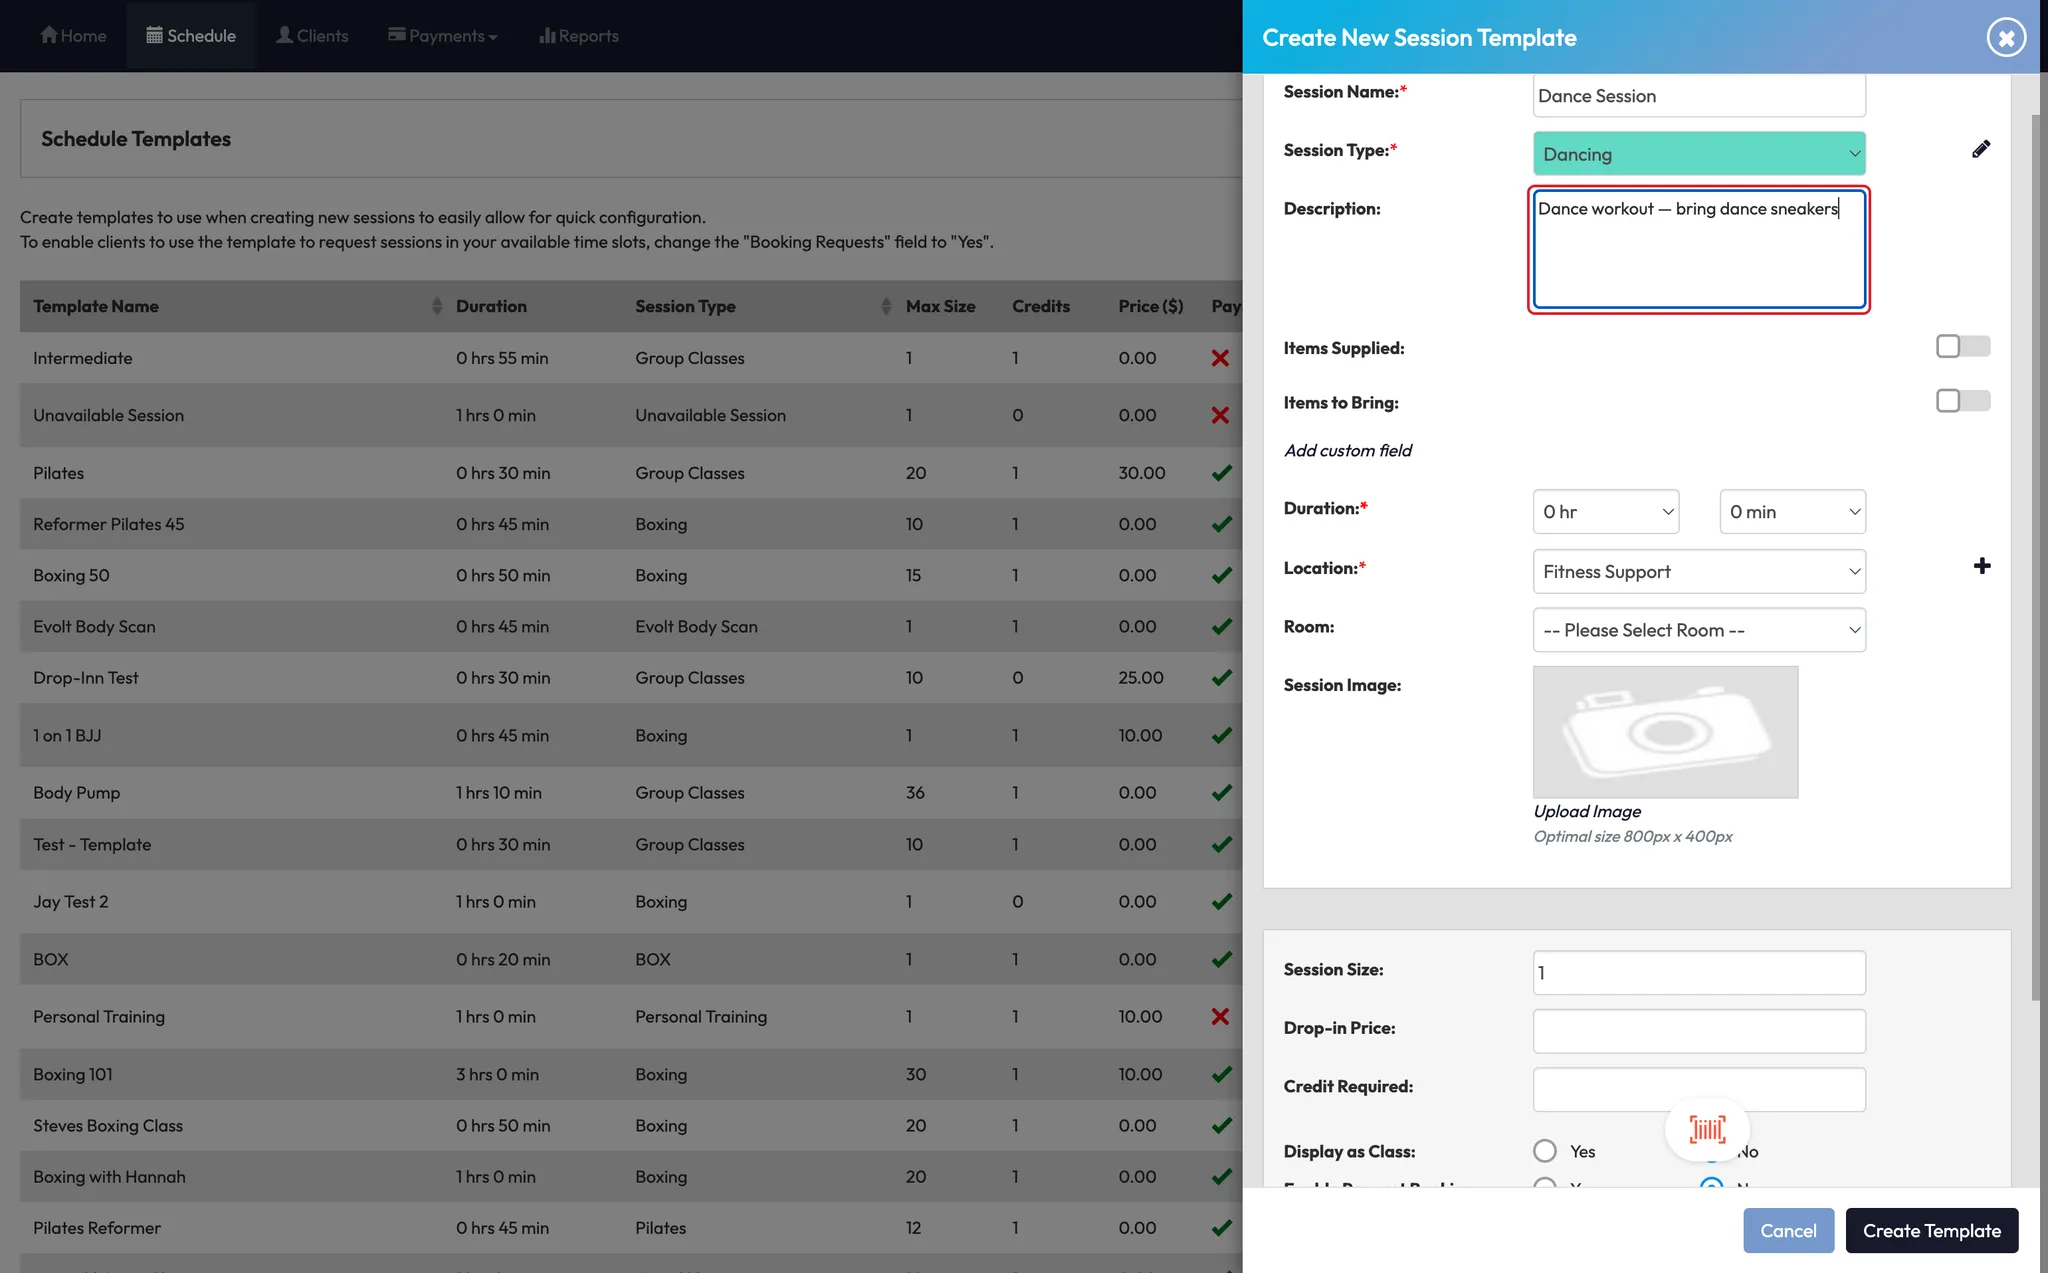The height and width of the screenshot is (1273, 2048).
Task: Select Yes for Display as Class
Action: point(1545,1151)
